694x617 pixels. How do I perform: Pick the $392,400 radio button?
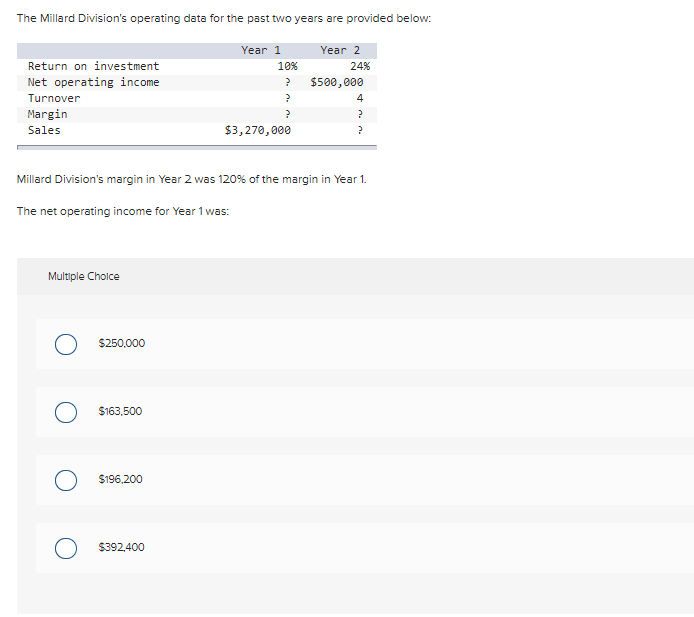66,548
